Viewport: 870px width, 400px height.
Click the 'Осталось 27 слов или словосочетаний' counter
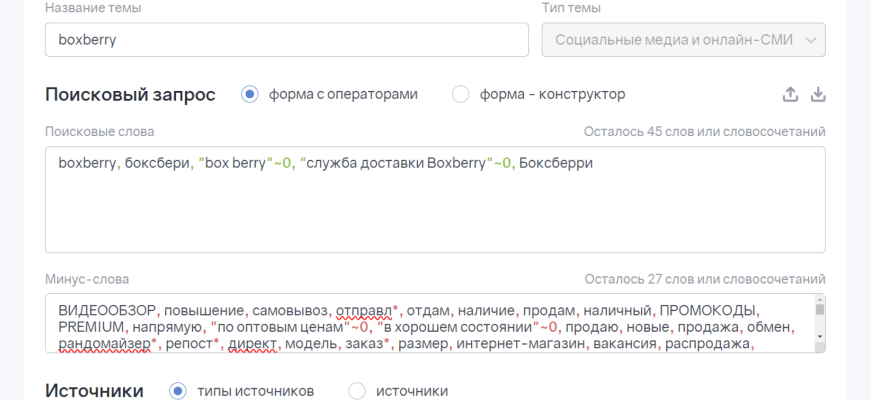(704, 279)
